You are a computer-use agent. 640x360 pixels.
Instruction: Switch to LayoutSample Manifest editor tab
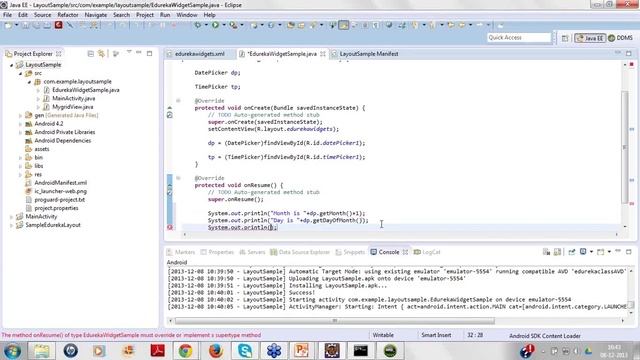click(369, 54)
